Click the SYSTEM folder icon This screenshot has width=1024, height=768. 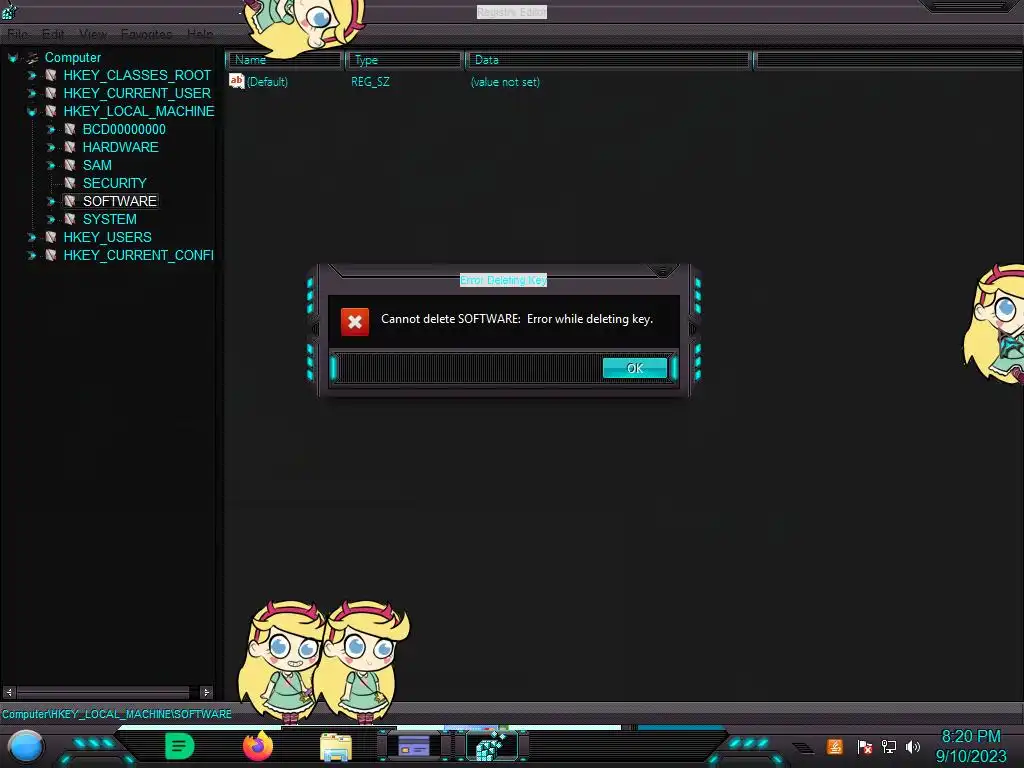(x=70, y=219)
